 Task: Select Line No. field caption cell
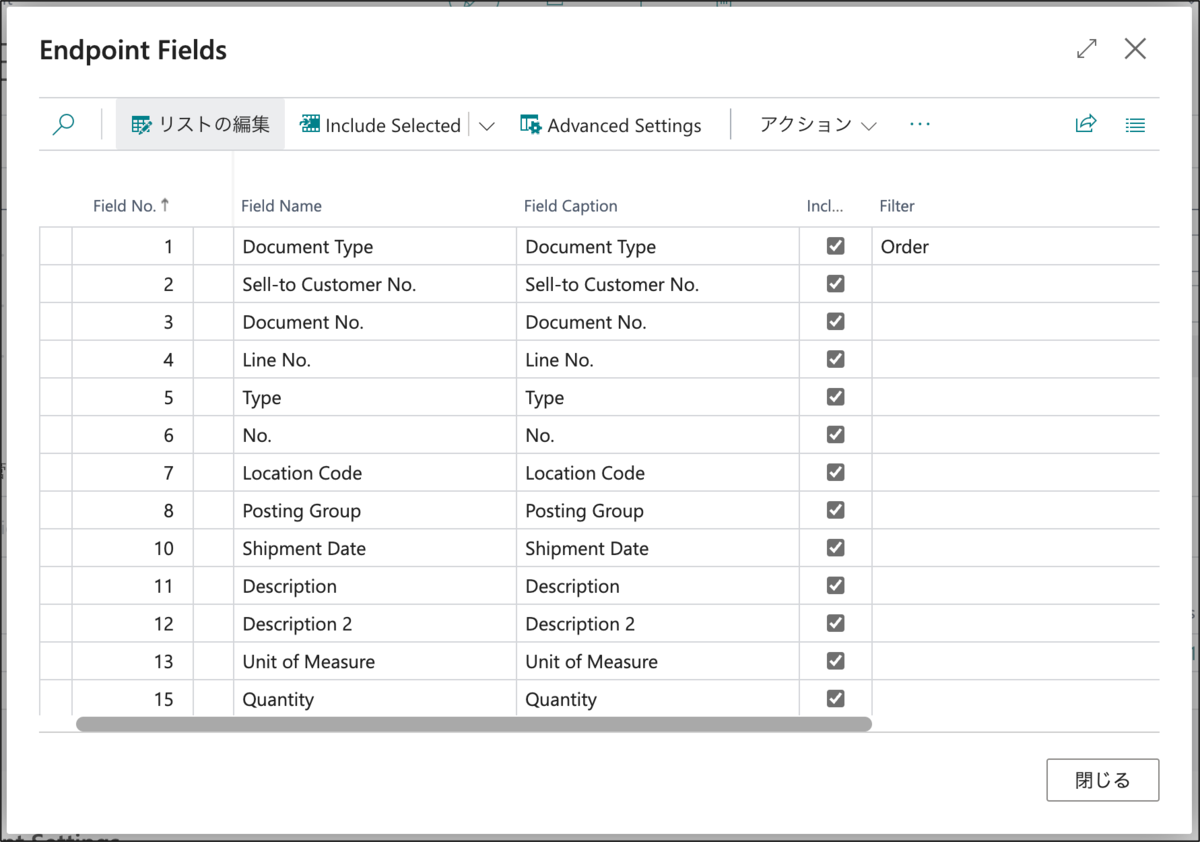click(658, 360)
